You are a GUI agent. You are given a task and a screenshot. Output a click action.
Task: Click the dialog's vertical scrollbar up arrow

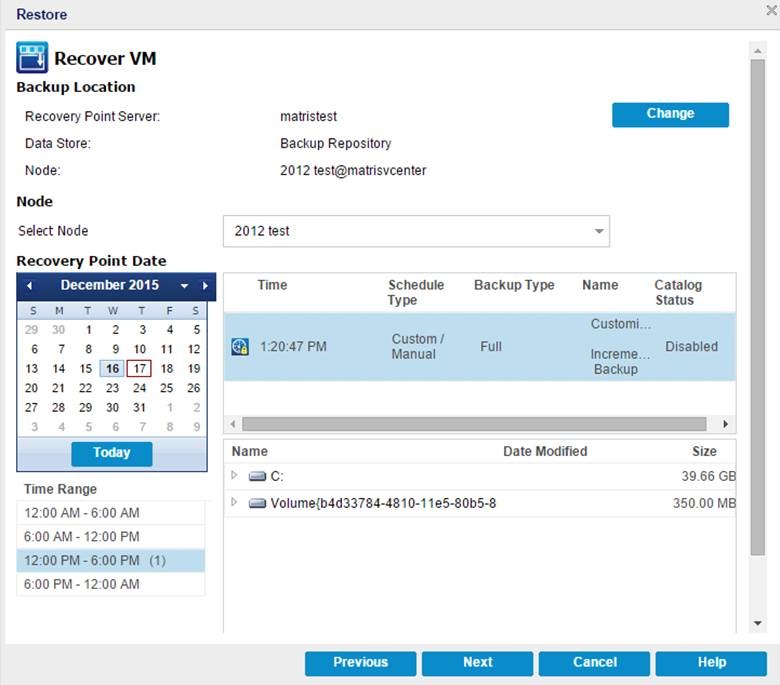[758, 51]
